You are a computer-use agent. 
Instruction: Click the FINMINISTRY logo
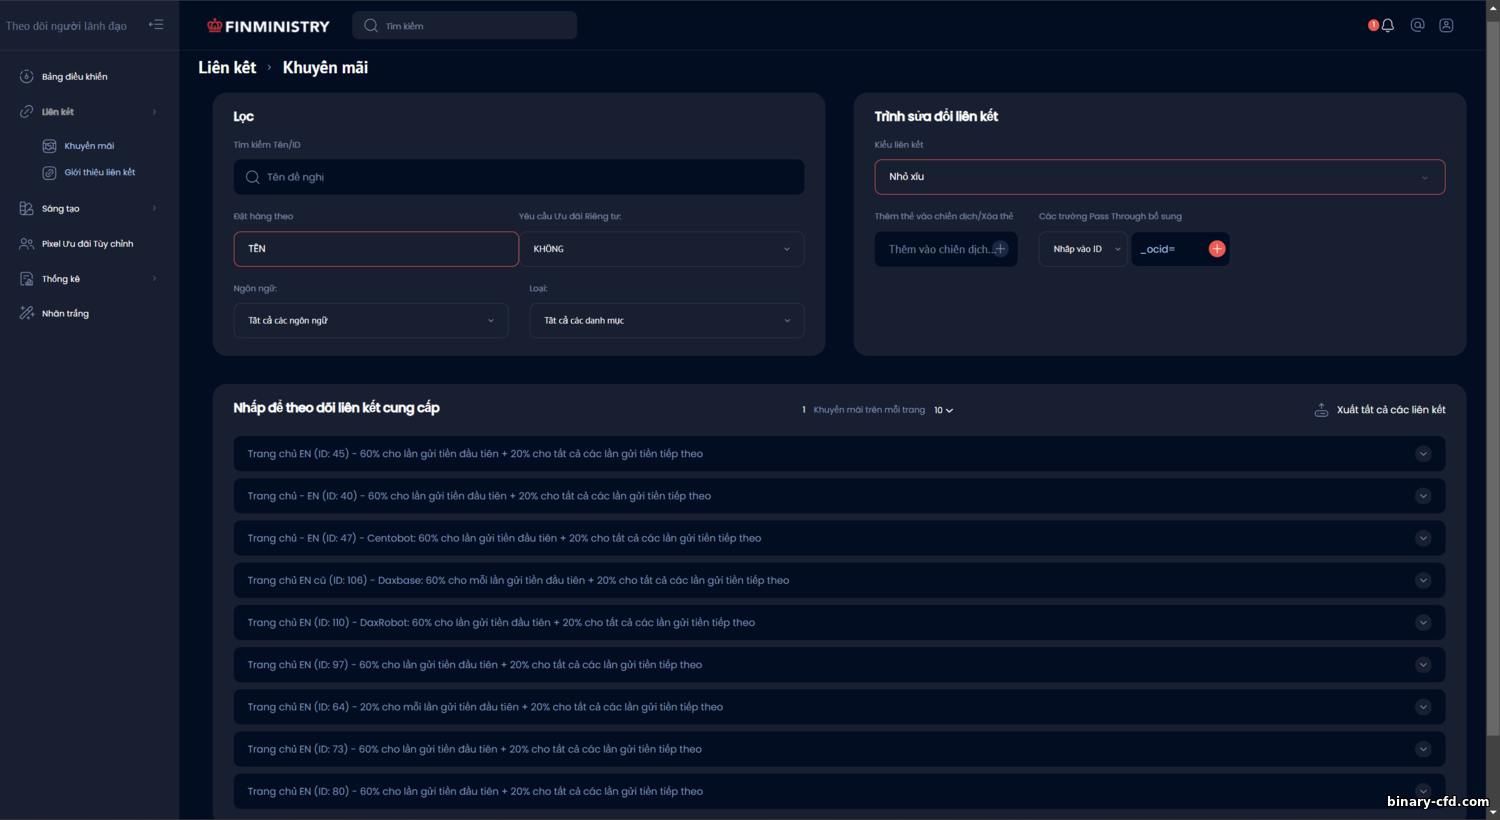point(268,26)
